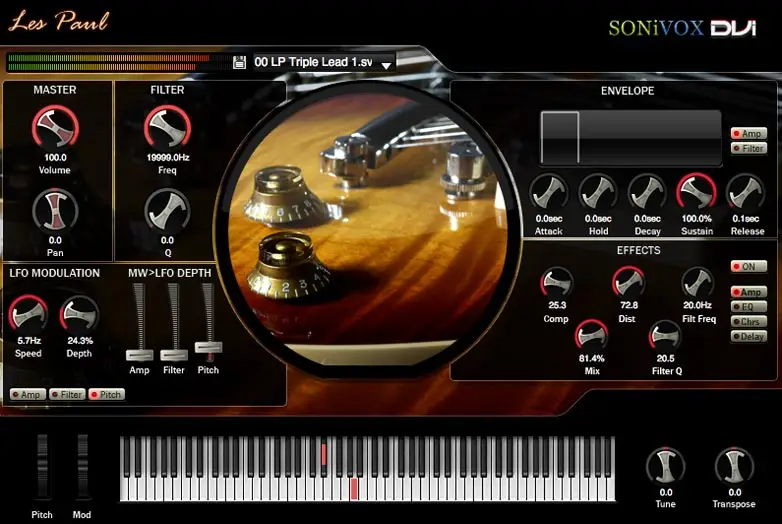Screen dimensions: 782x524
Task: Click the Effects Comp knob
Action: [x=557, y=283]
